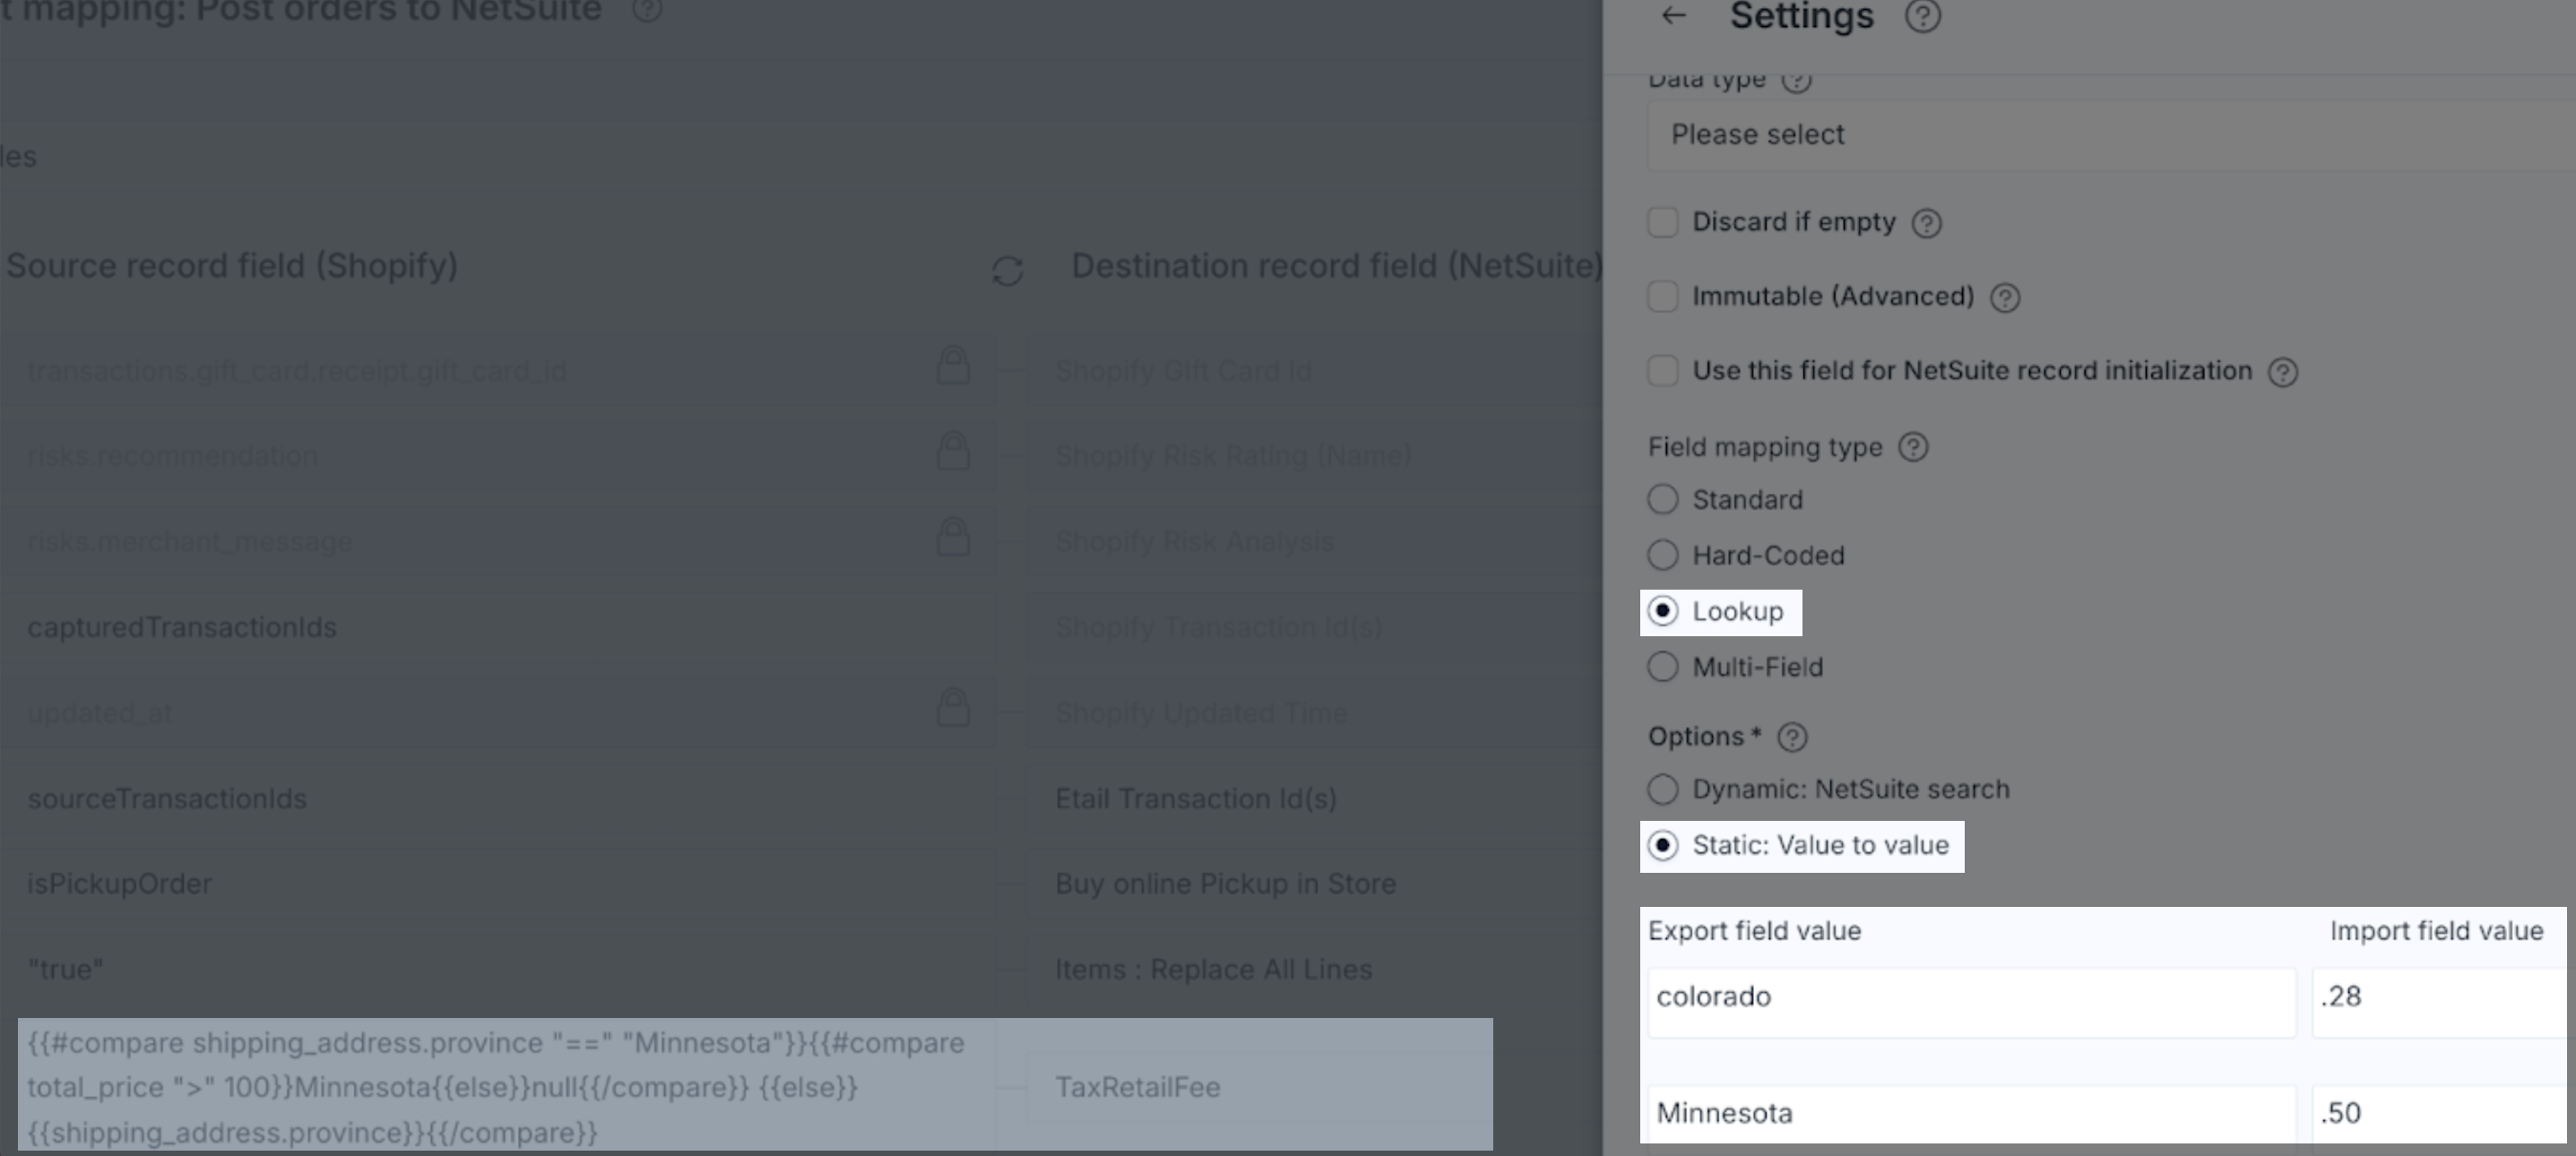Viewport: 2576px width, 1156px height.
Task: Click Buy online Pickup in Store destination field
Action: pyautogui.click(x=1315, y=884)
